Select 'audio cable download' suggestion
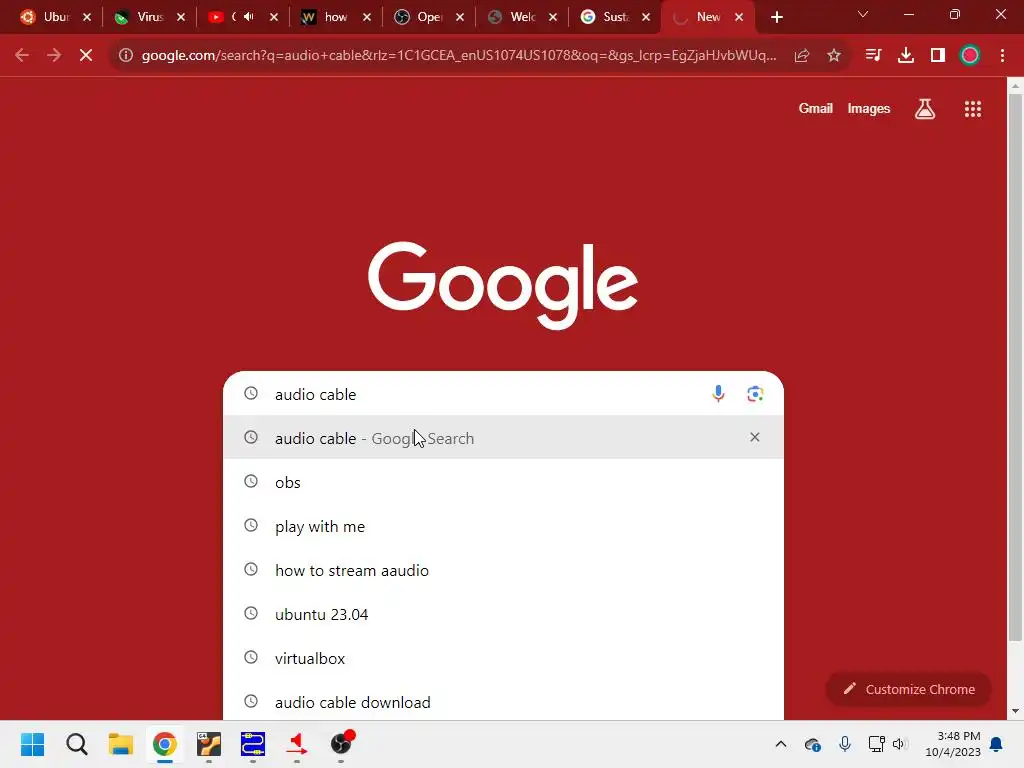The width and height of the screenshot is (1024, 768). (503, 702)
